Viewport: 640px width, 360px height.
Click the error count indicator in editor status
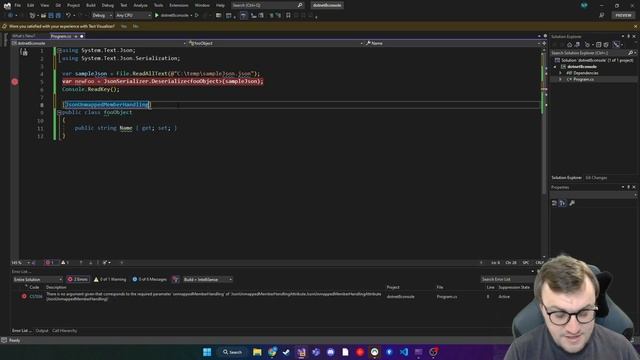pyautogui.click(x=50, y=263)
